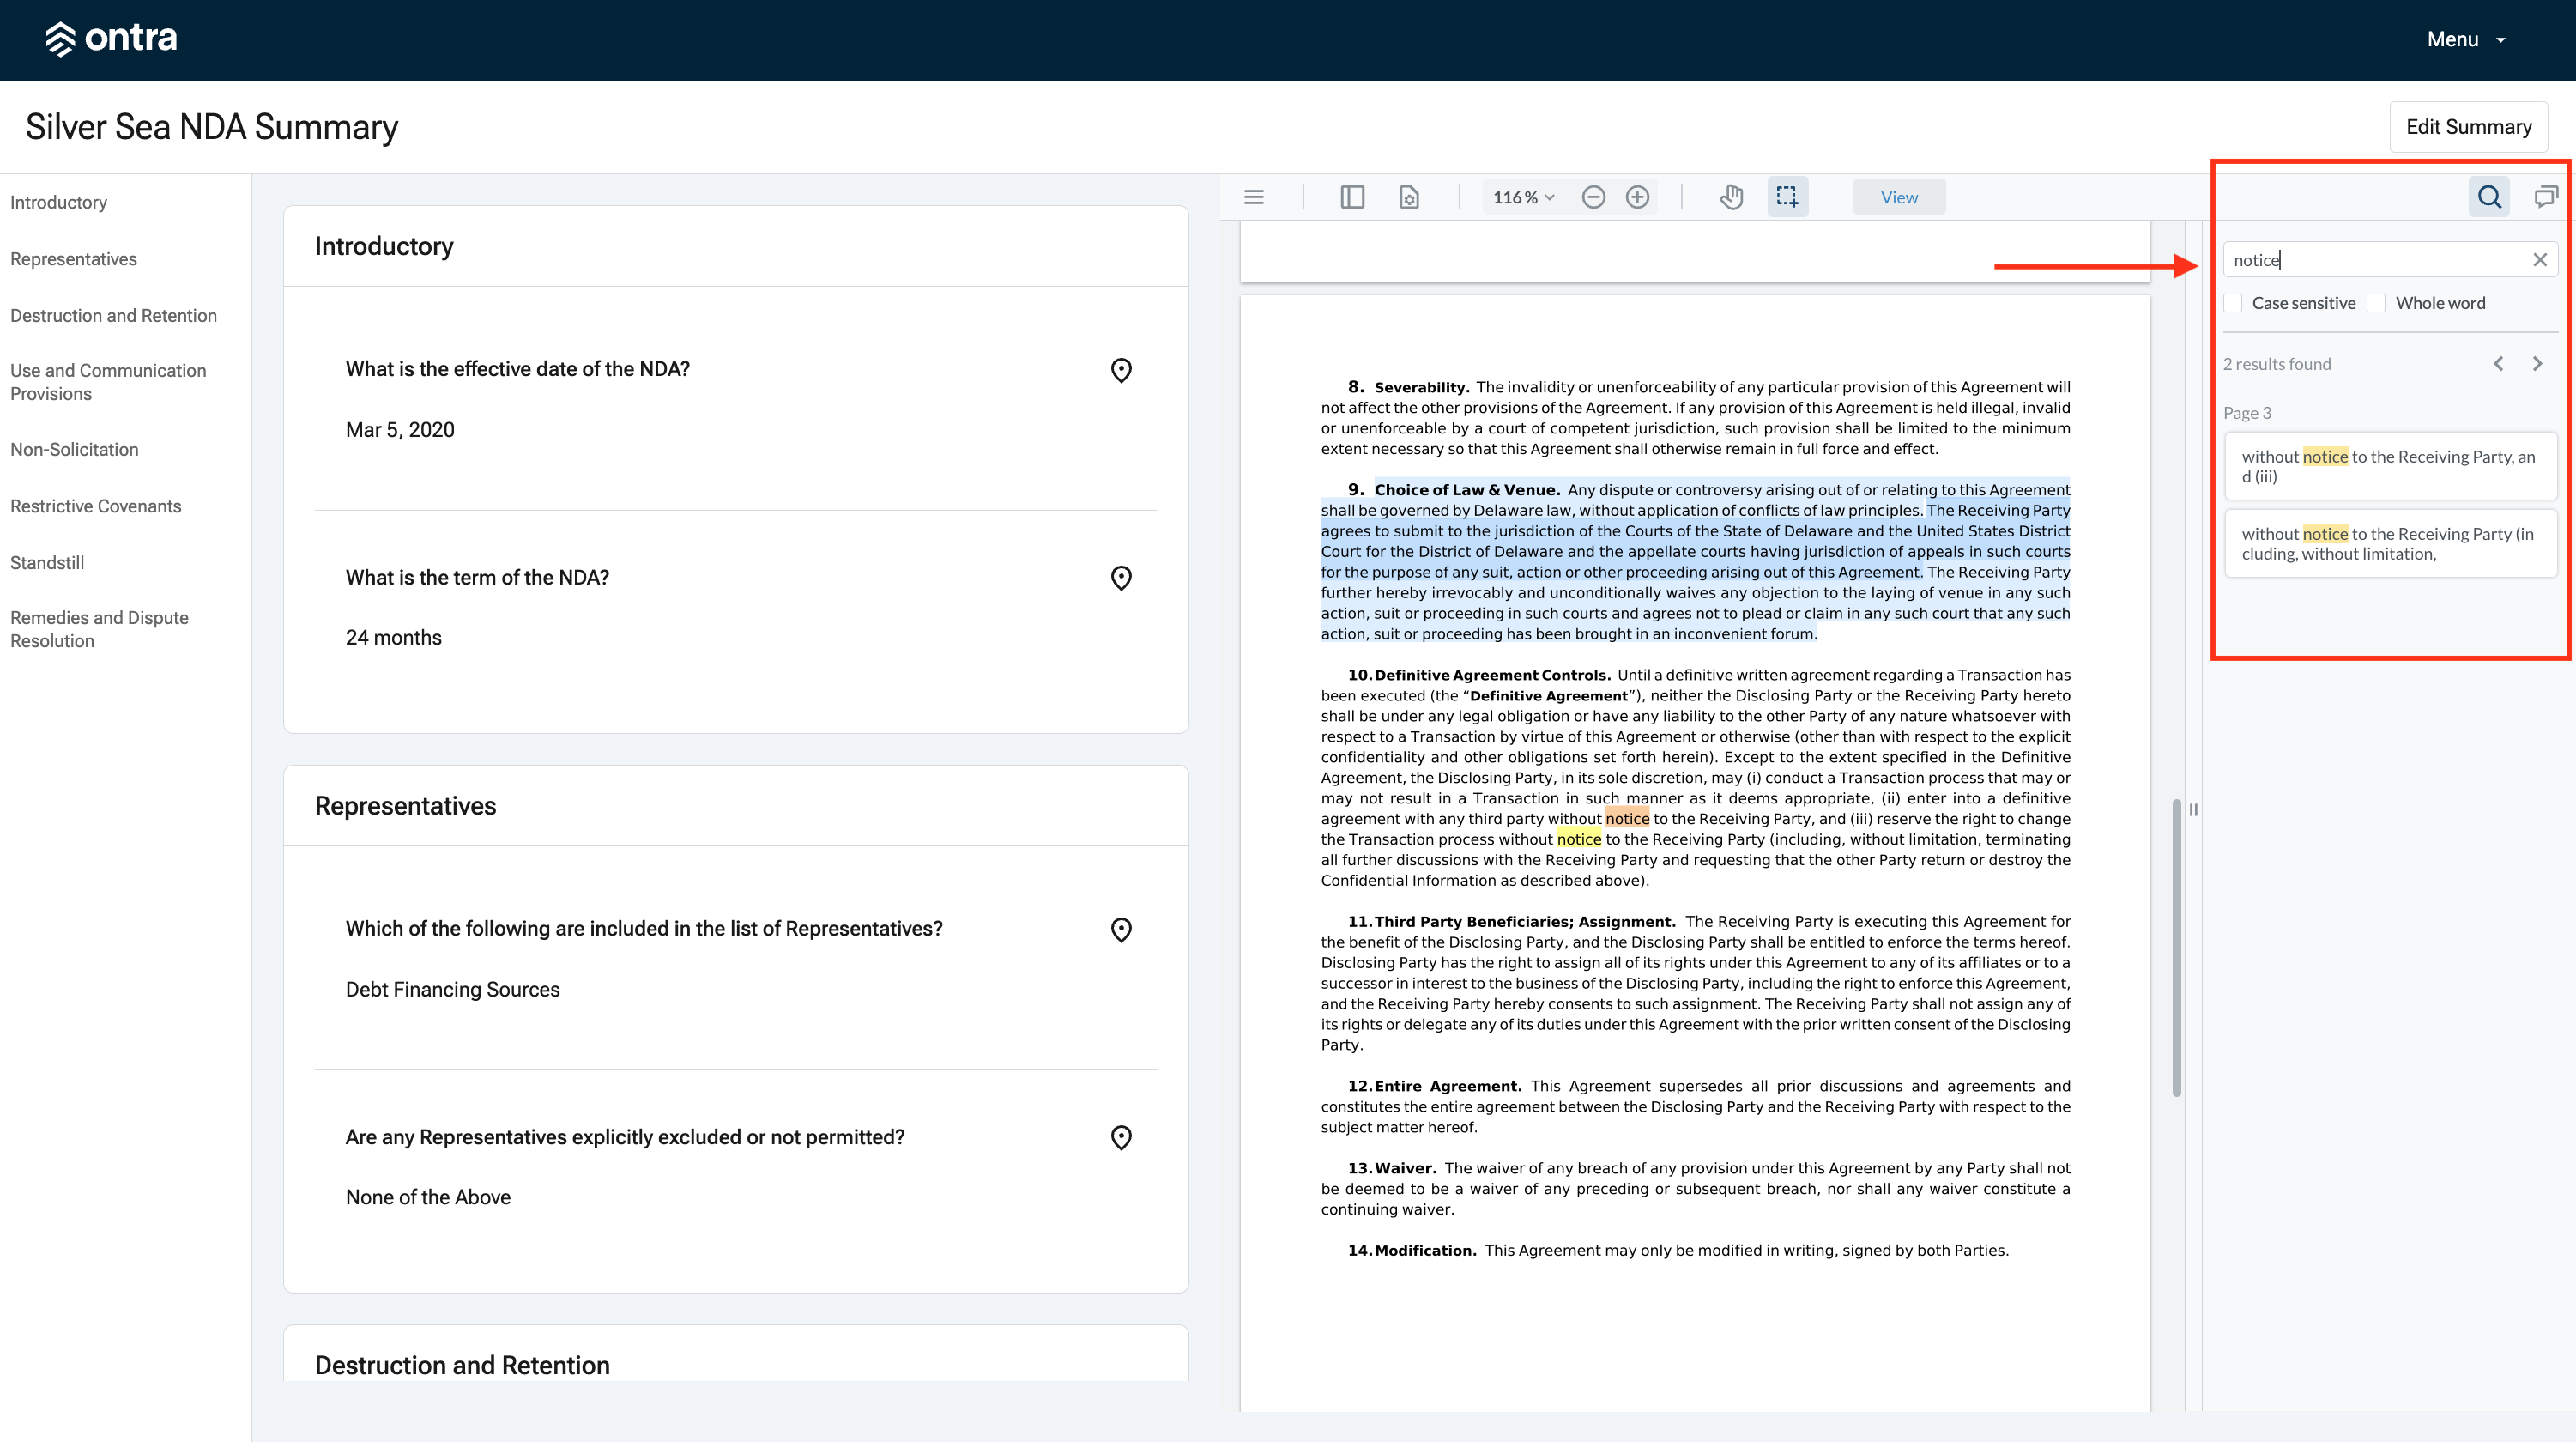Viewport: 2576px width, 1442px height.
Task: Expand the Menu dropdown in header
Action: (2467, 39)
